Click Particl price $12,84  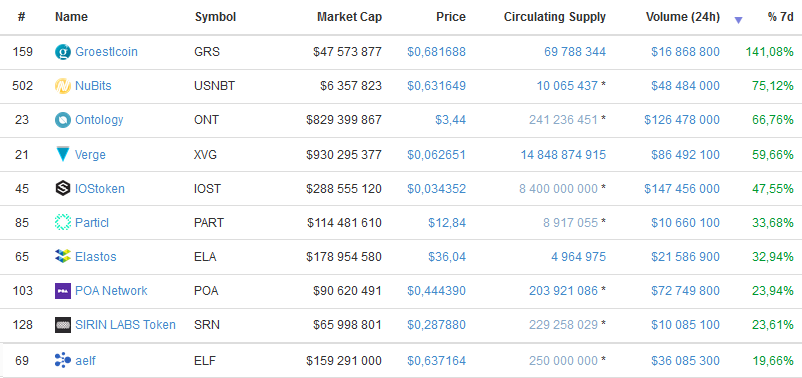click(x=447, y=223)
